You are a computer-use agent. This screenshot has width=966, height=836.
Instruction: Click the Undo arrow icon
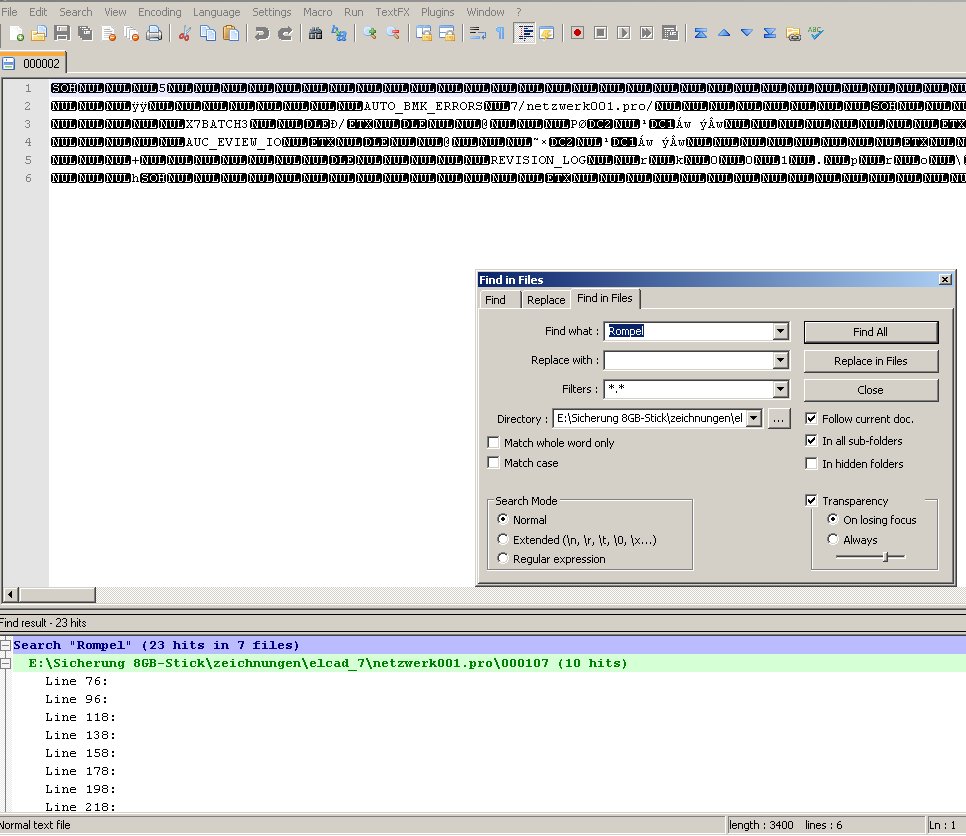click(261, 33)
